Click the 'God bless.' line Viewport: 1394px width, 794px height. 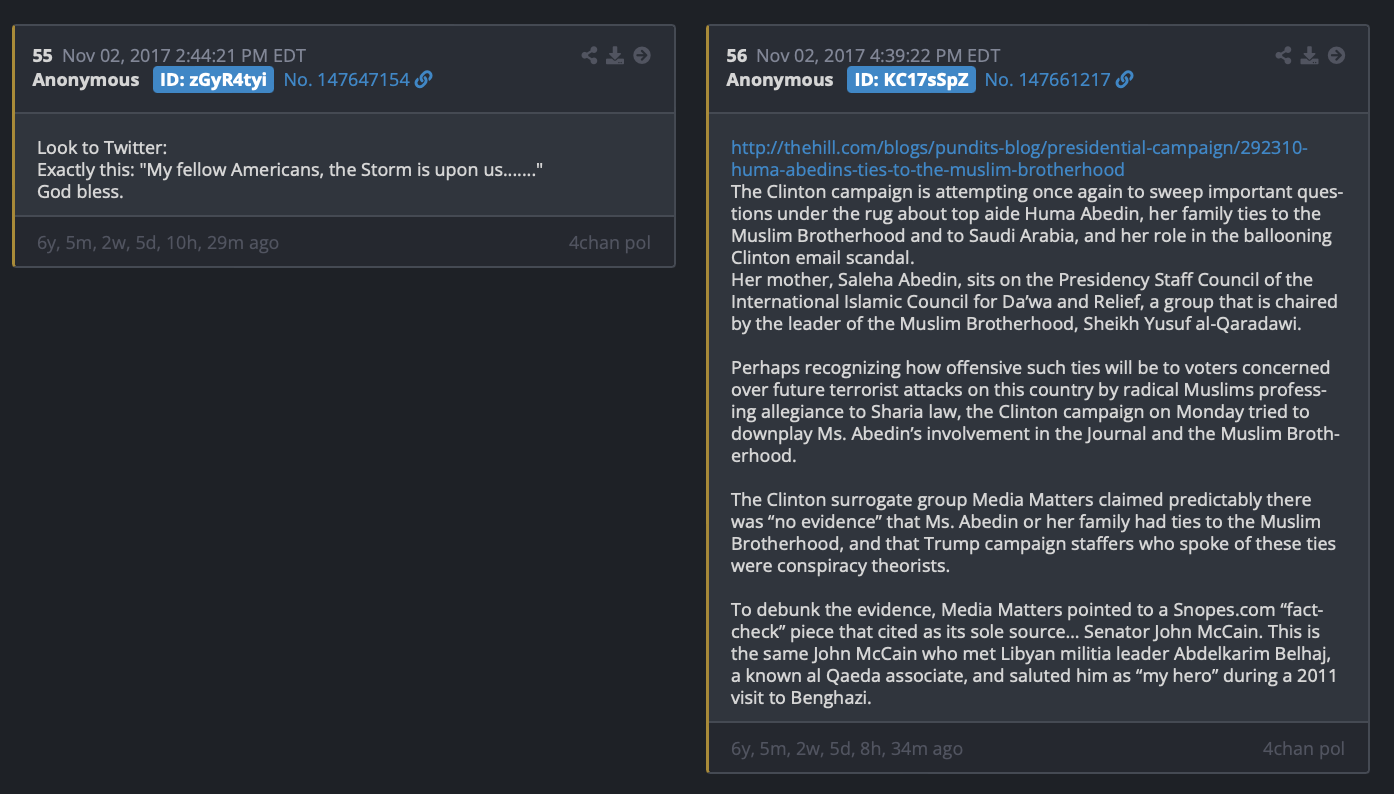click(80, 192)
